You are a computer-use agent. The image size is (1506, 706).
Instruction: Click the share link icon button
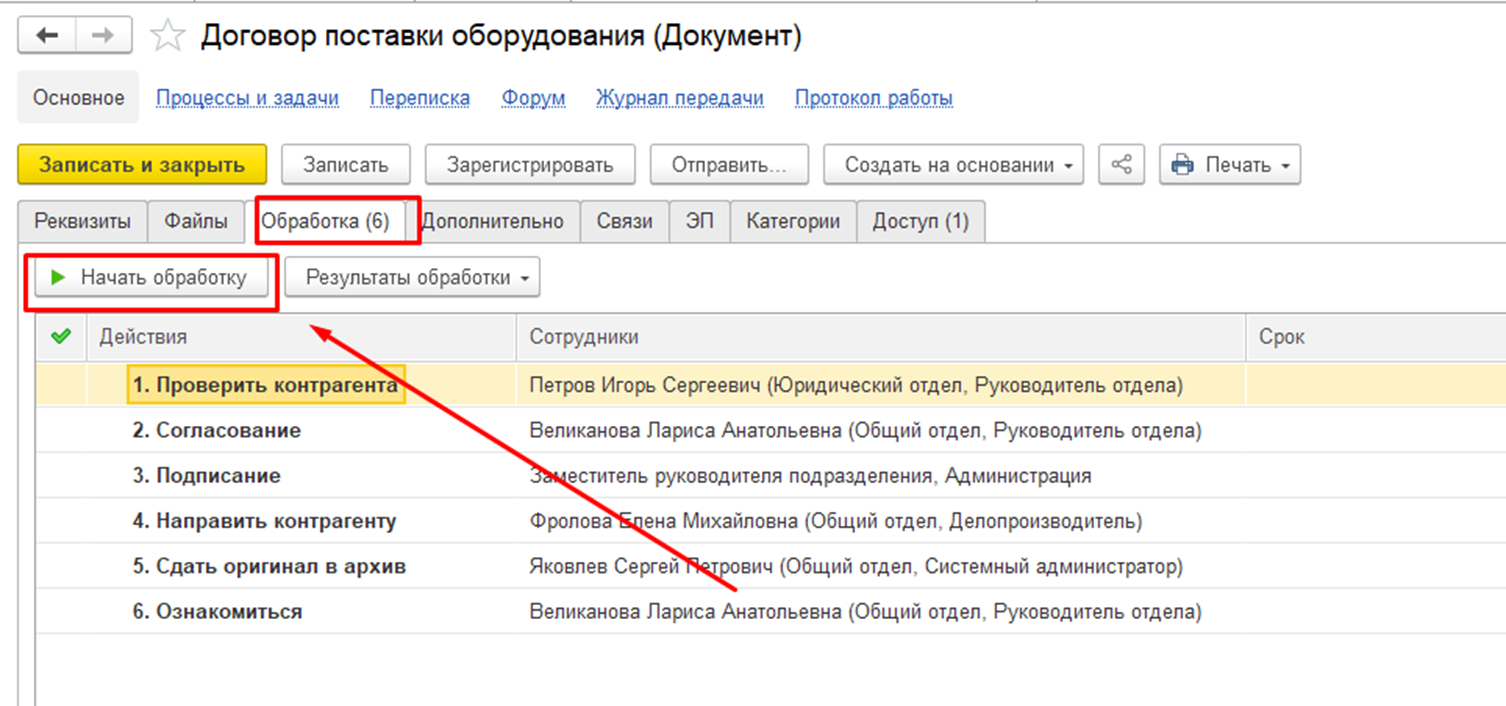pos(1121,165)
